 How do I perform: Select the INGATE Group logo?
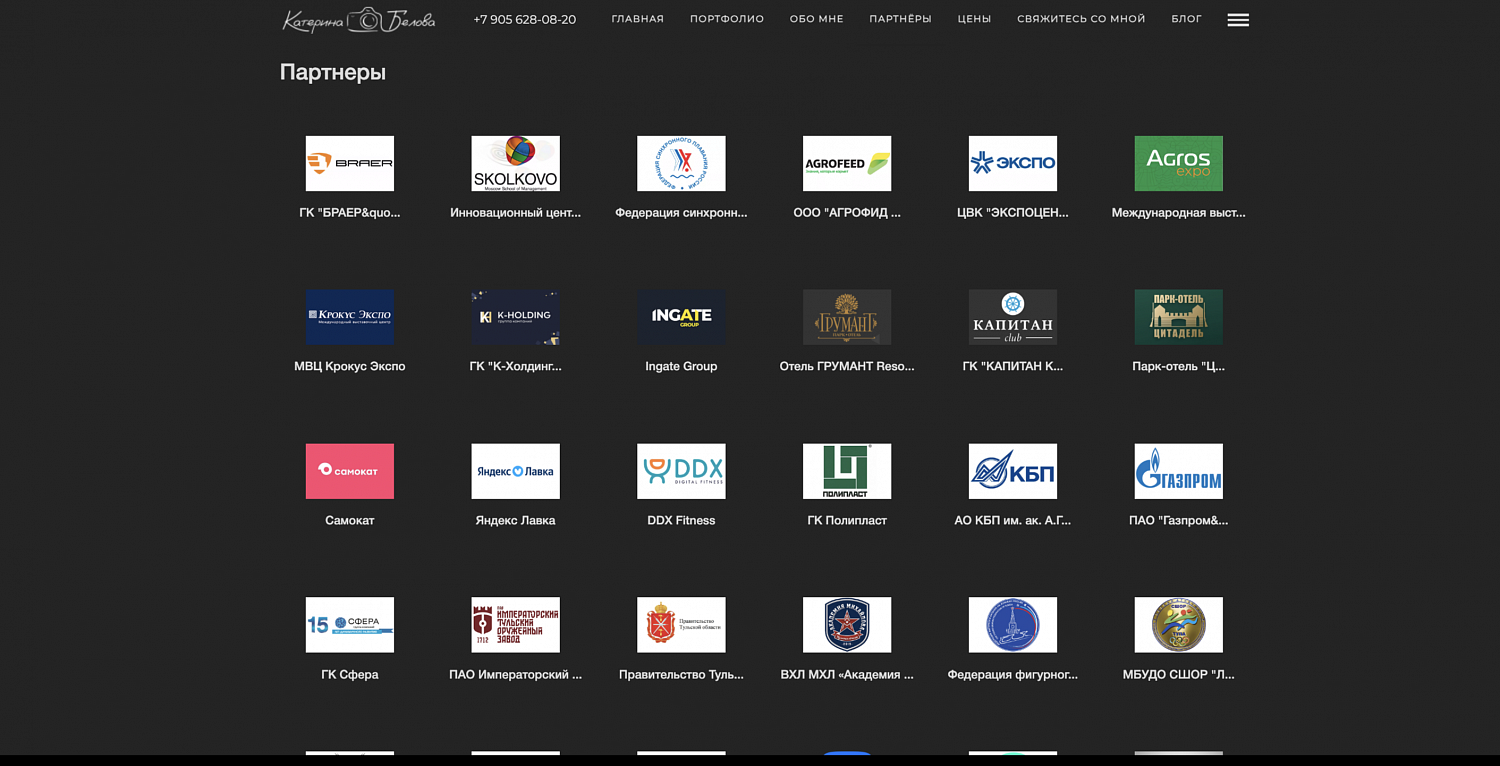coord(681,317)
